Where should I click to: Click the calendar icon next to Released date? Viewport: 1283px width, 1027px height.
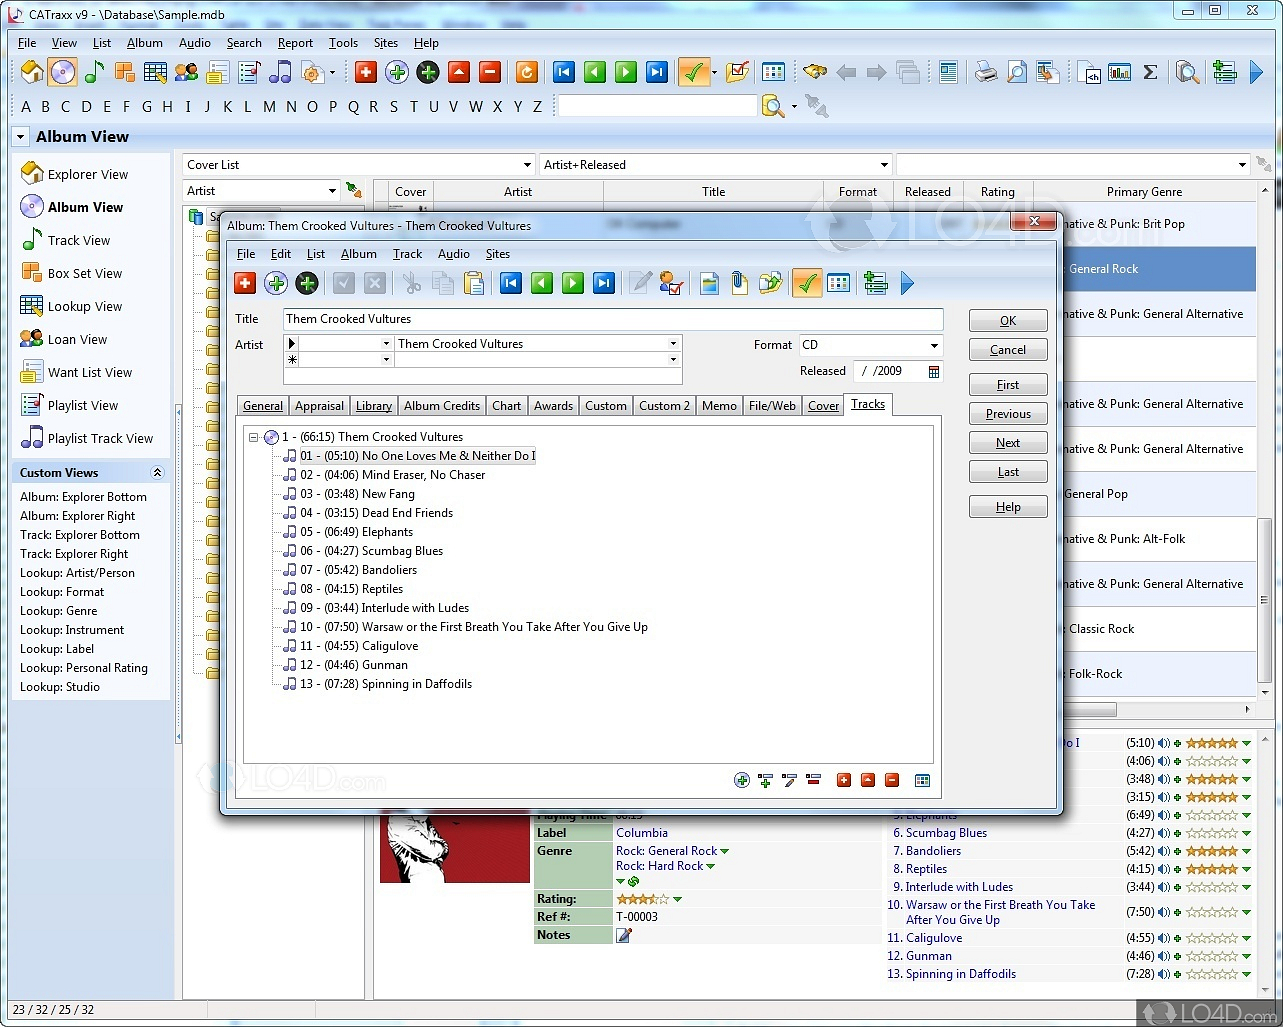(934, 371)
